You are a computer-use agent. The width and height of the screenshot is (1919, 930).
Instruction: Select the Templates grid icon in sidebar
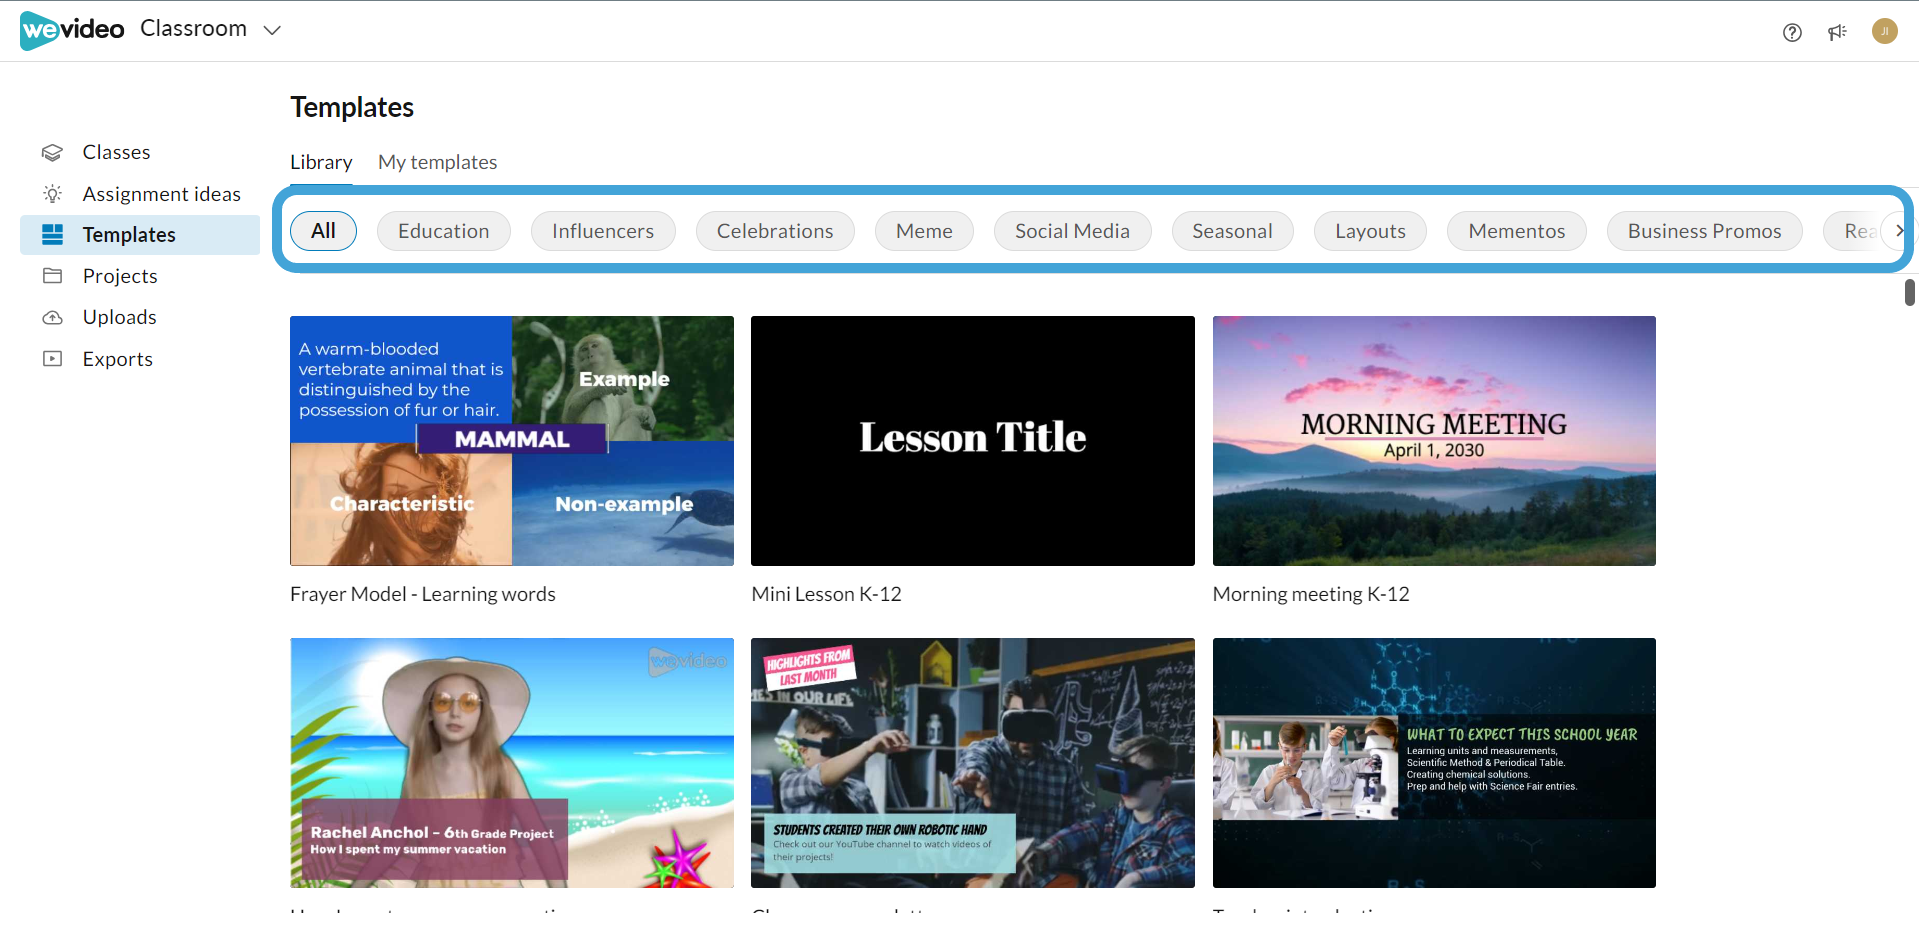point(52,234)
